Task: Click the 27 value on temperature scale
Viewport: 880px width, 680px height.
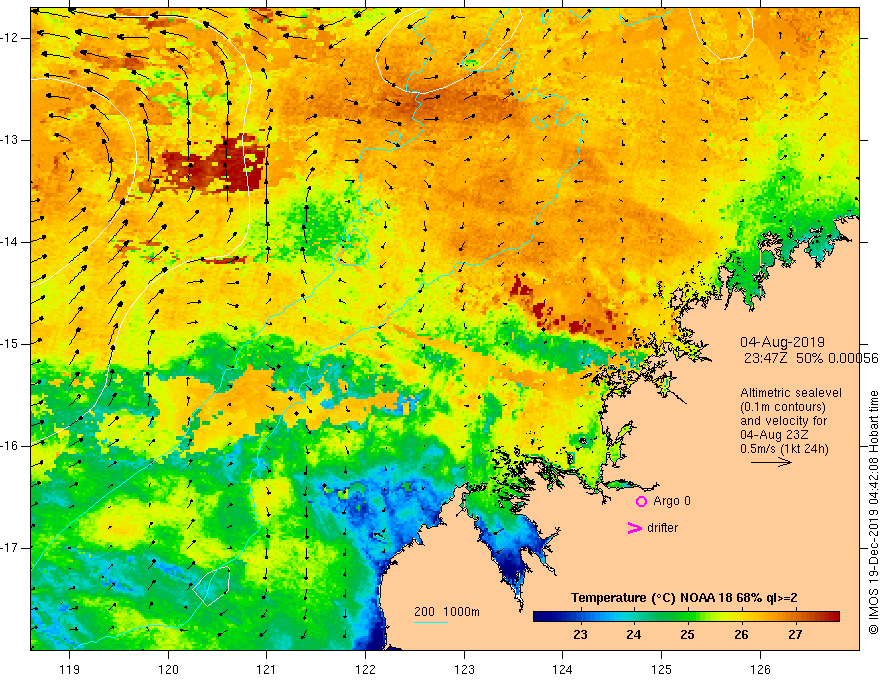Action: [x=795, y=635]
